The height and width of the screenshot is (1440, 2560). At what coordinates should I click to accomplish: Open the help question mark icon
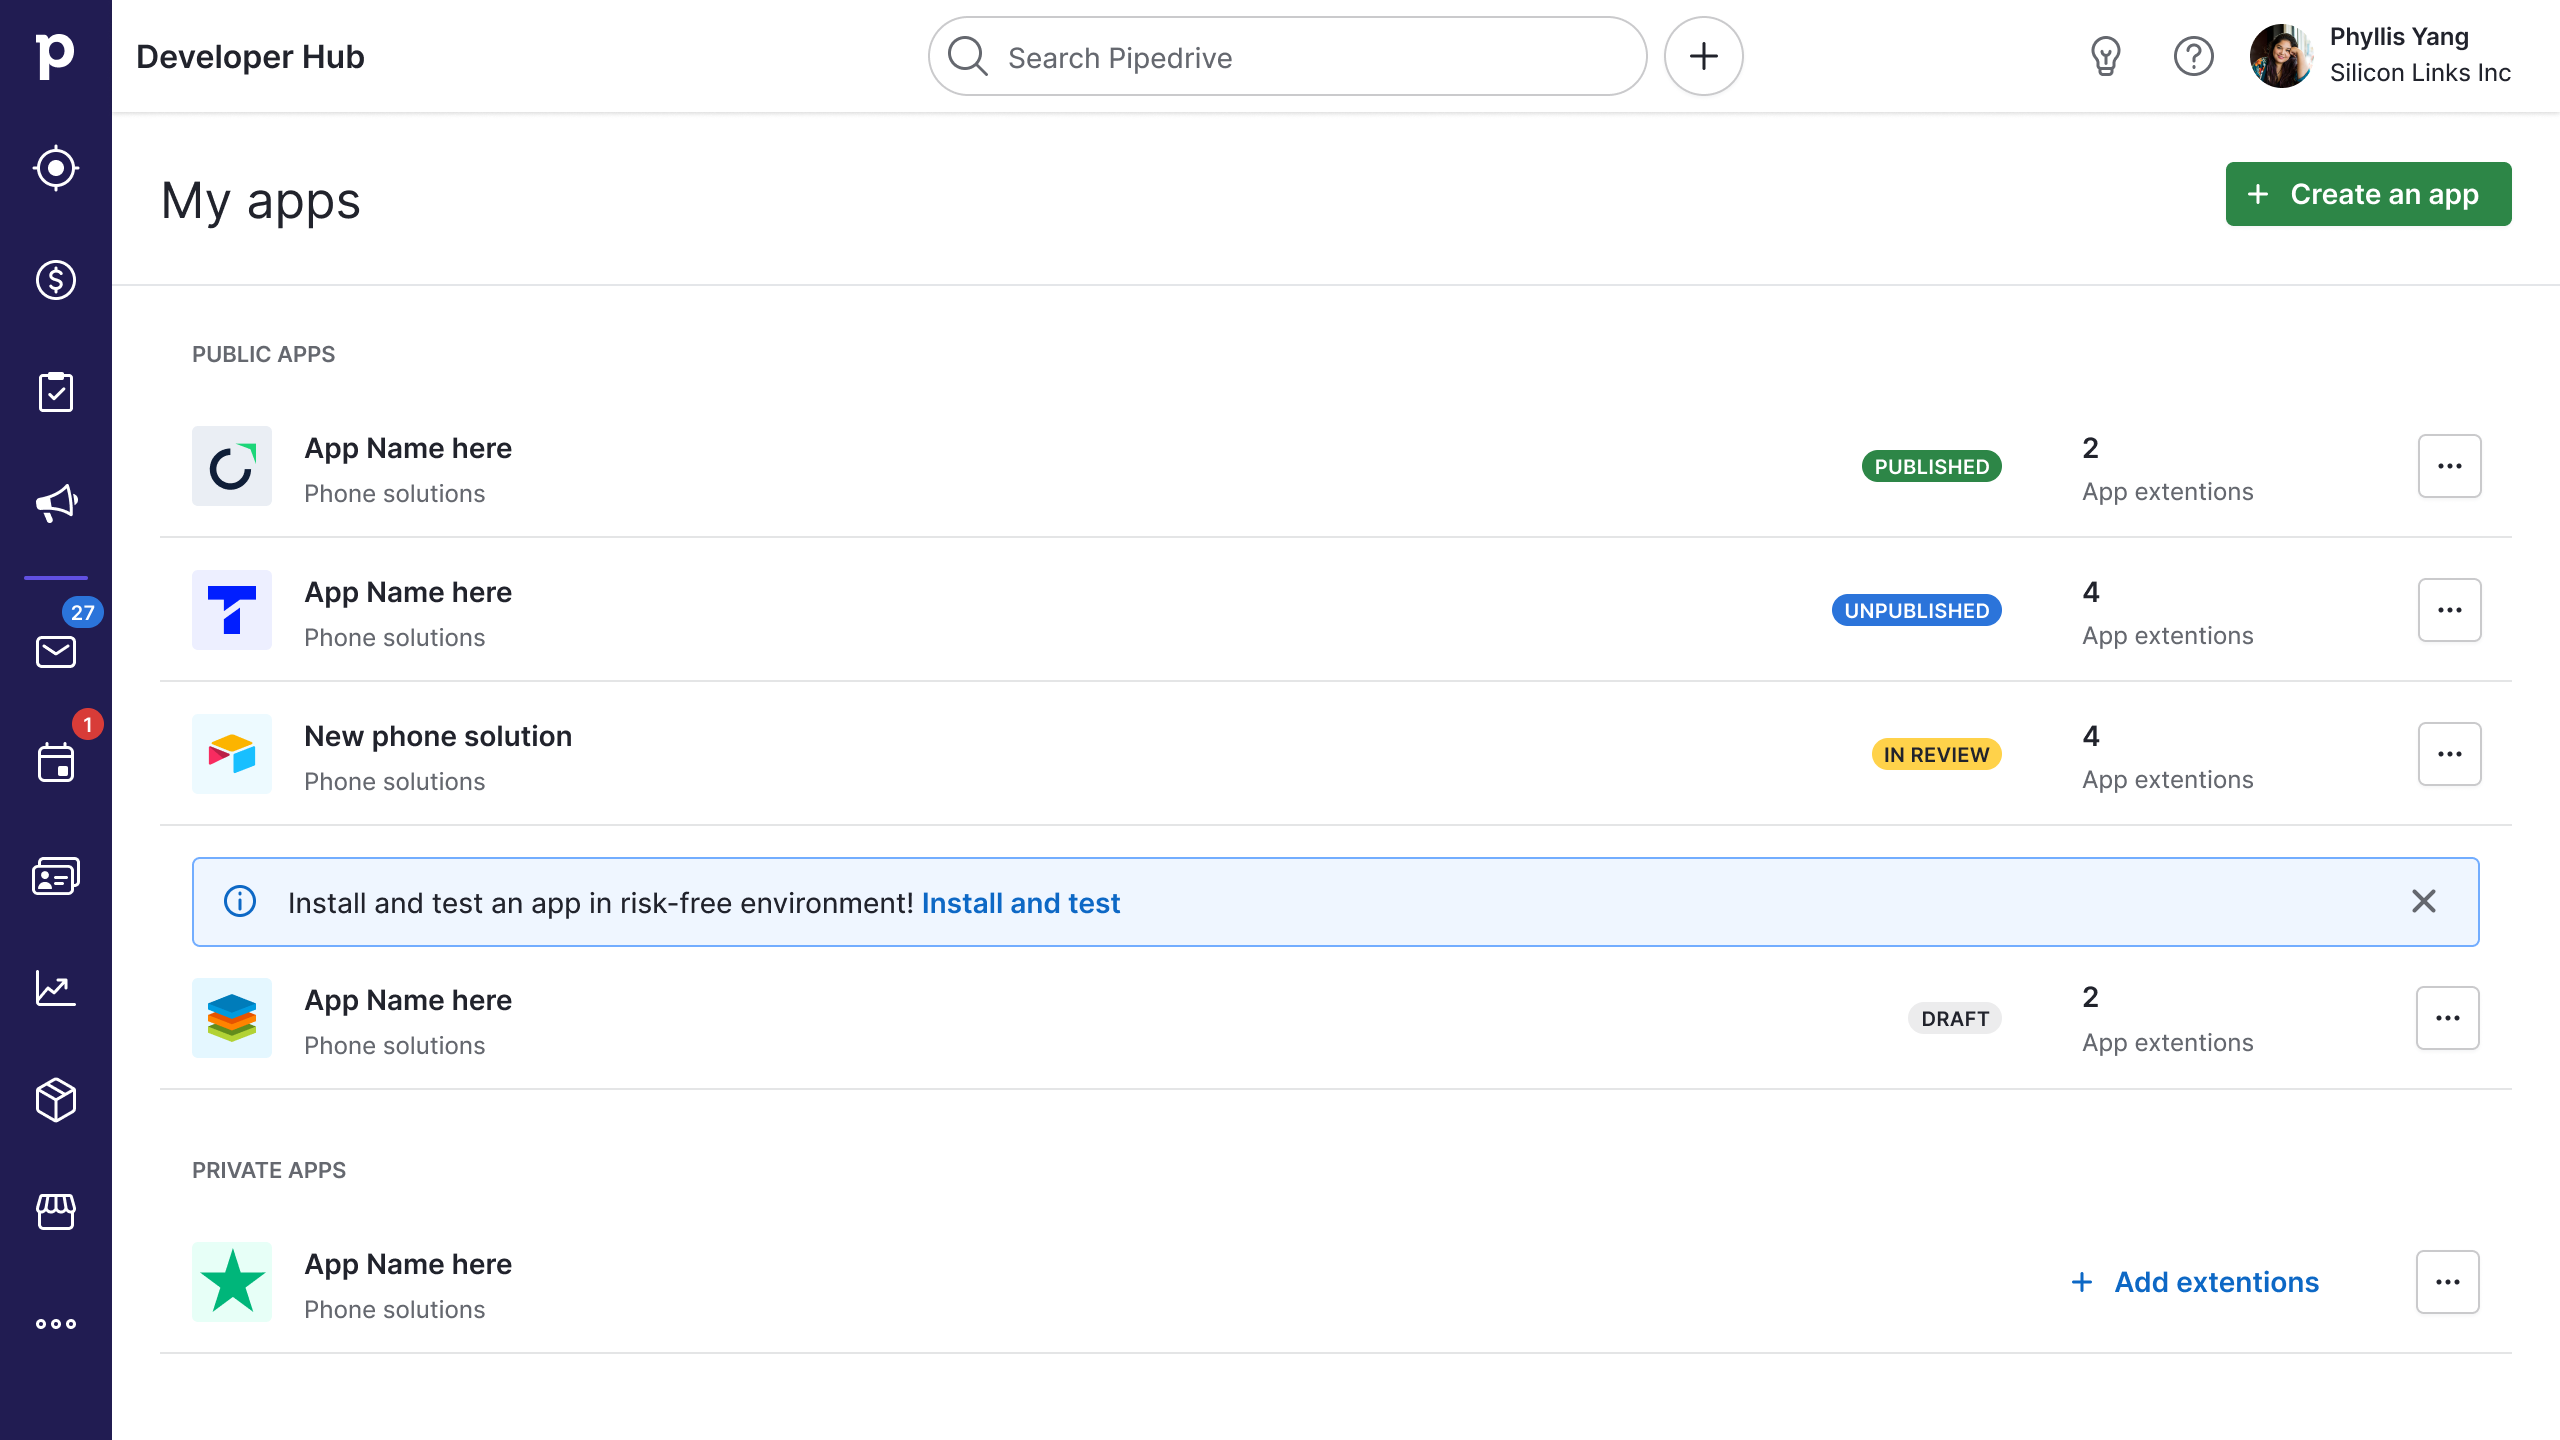pyautogui.click(x=2194, y=56)
